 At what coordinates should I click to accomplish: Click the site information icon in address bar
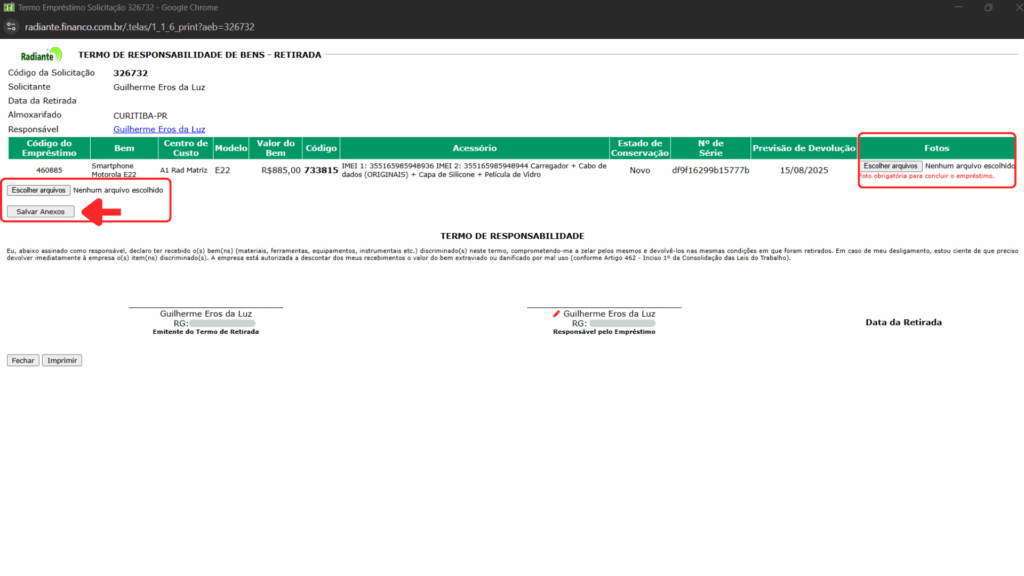(x=12, y=27)
